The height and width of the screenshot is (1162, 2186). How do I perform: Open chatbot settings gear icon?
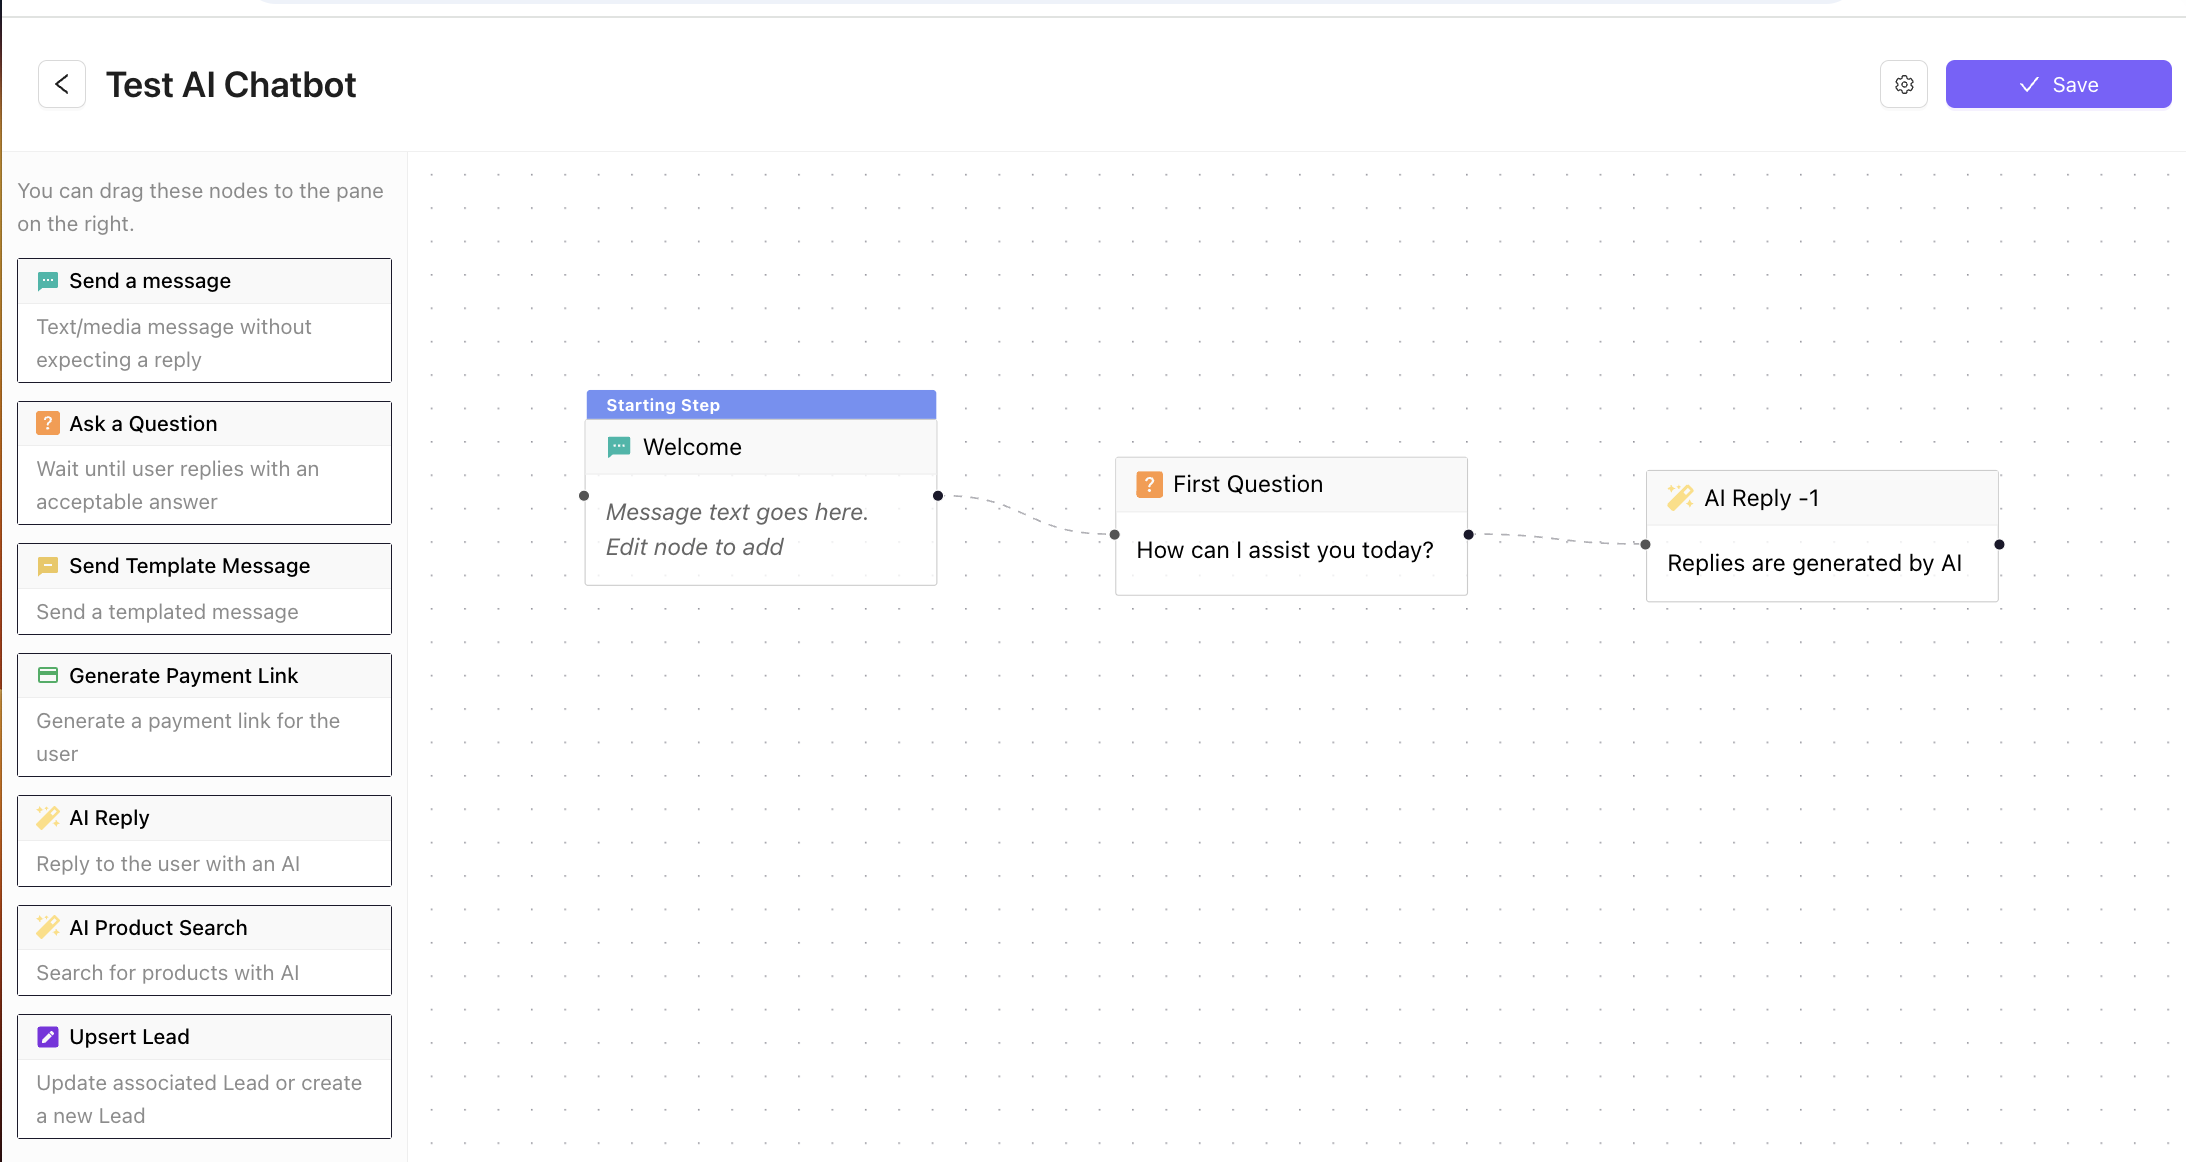pos(1904,84)
